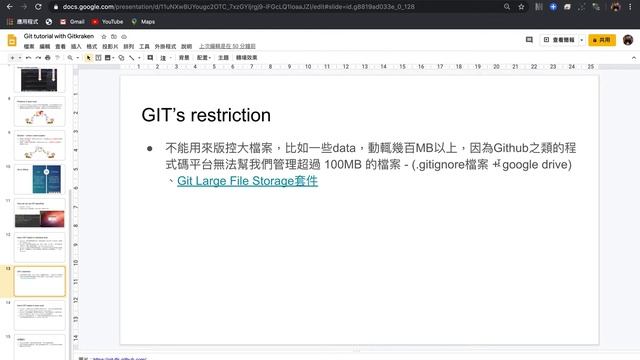Open the 說明 (Help) menu
This screenshot has width=640, height=360.
[x=187, y=47]
